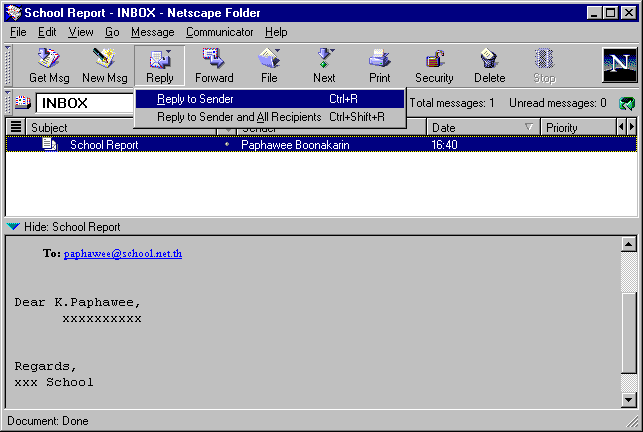This screenshot has height=432, width=643.
Task: Open the Message menu
Action: 153,32
